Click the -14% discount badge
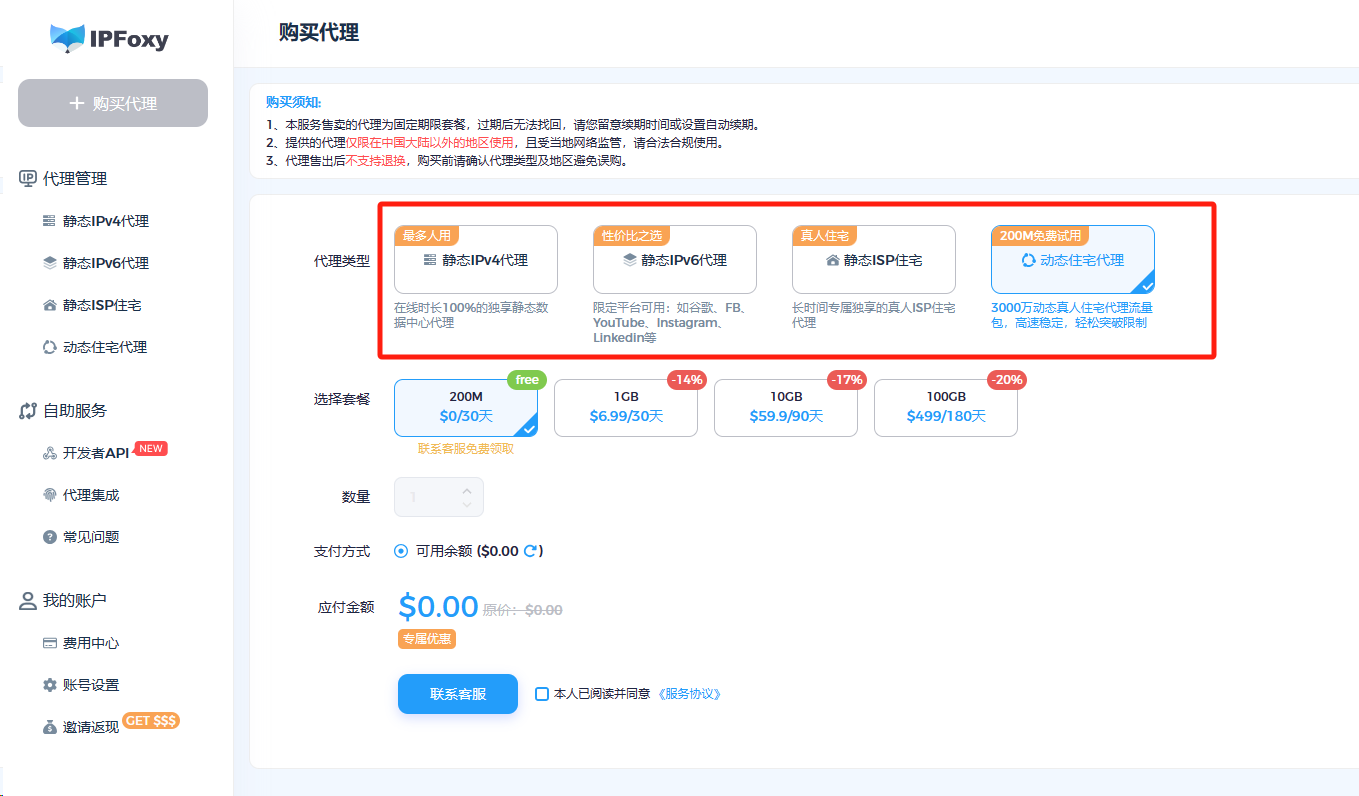This screenshot has height=796, width=1359. 687,380
